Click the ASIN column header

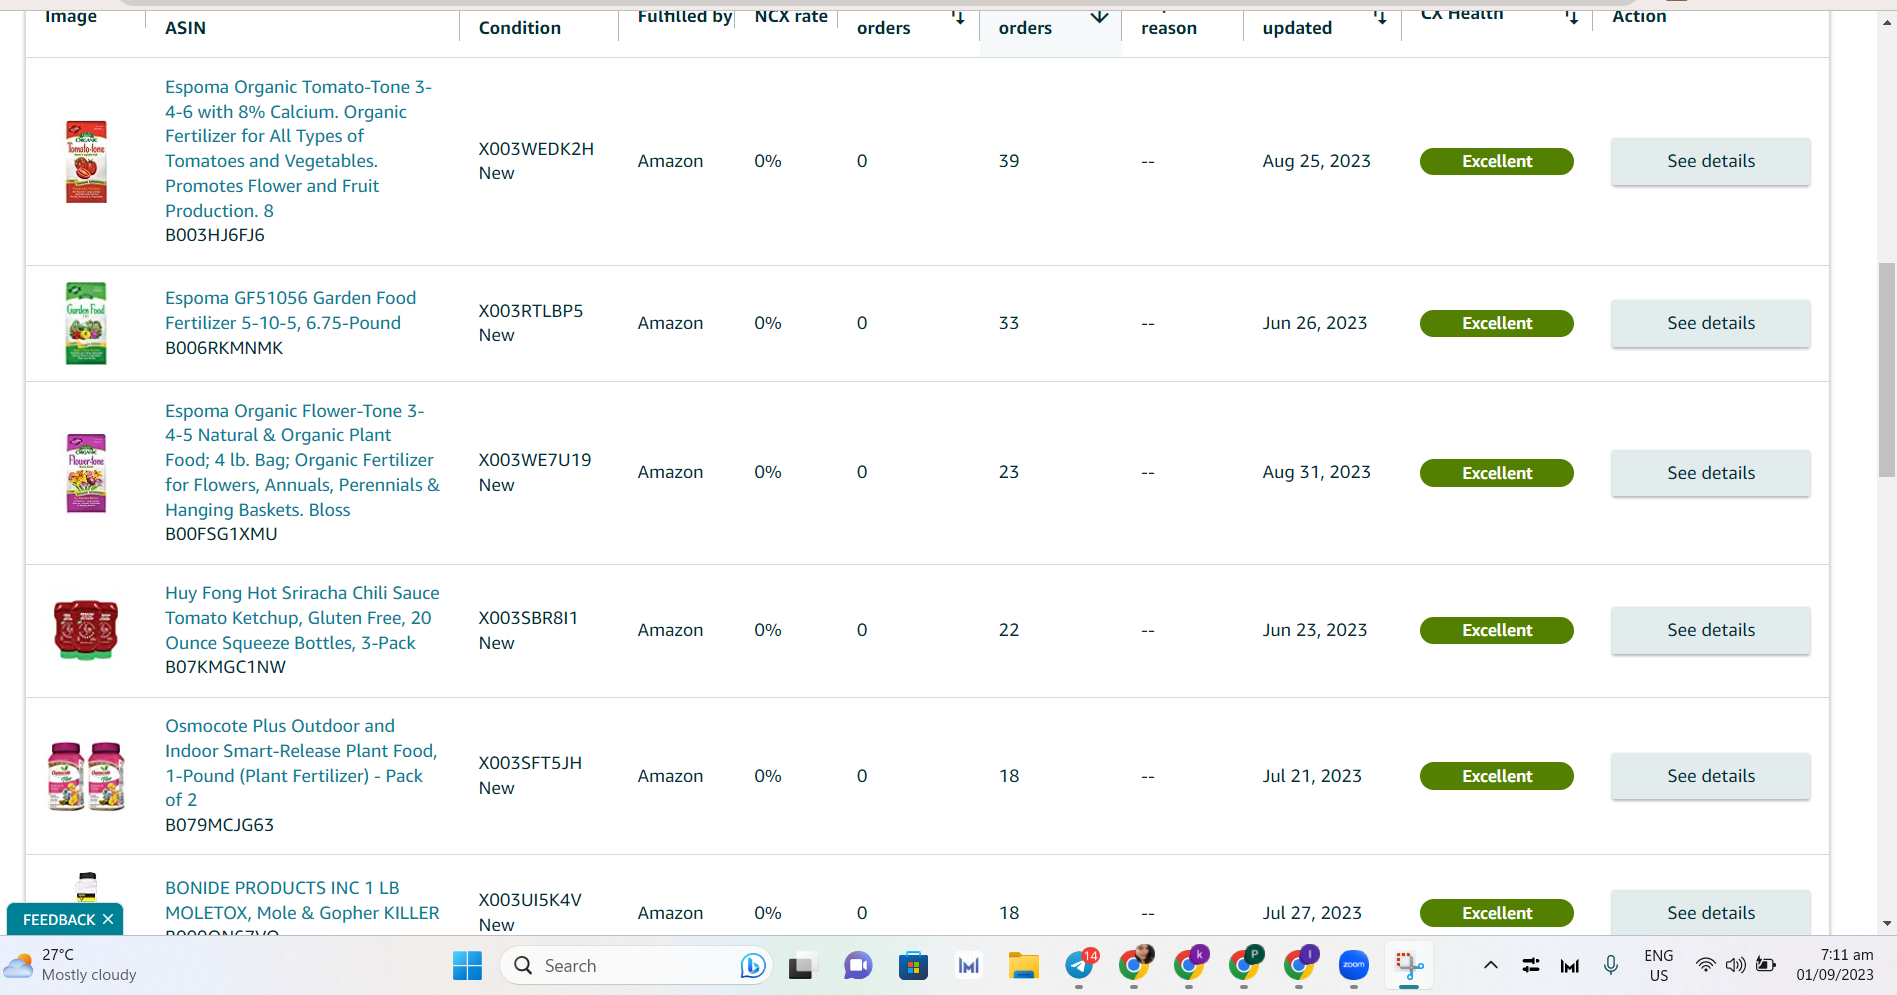[186, 28]
